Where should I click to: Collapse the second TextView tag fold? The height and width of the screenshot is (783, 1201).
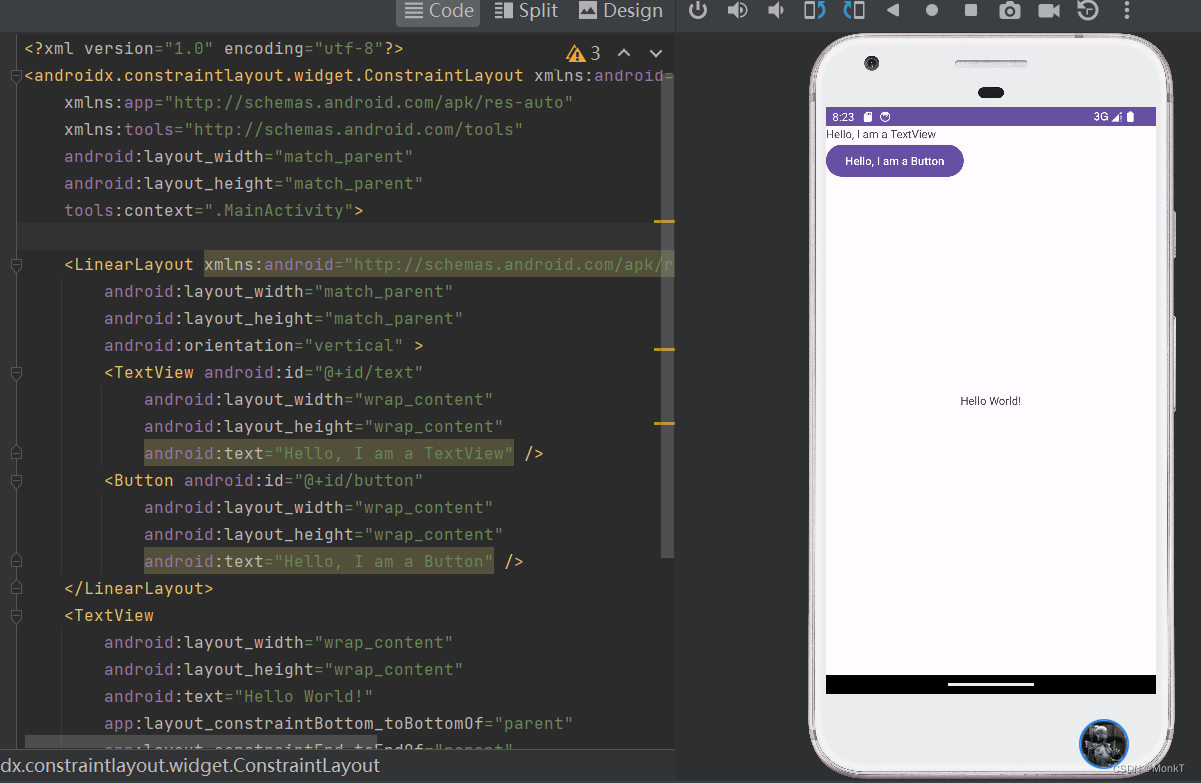[x=16, y=616]
